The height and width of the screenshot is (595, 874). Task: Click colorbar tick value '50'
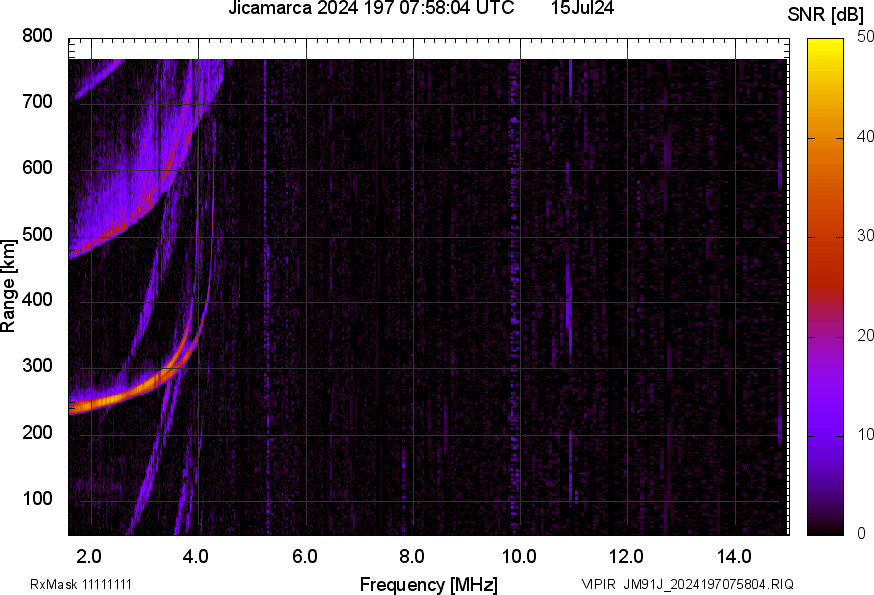pos(865,37)
